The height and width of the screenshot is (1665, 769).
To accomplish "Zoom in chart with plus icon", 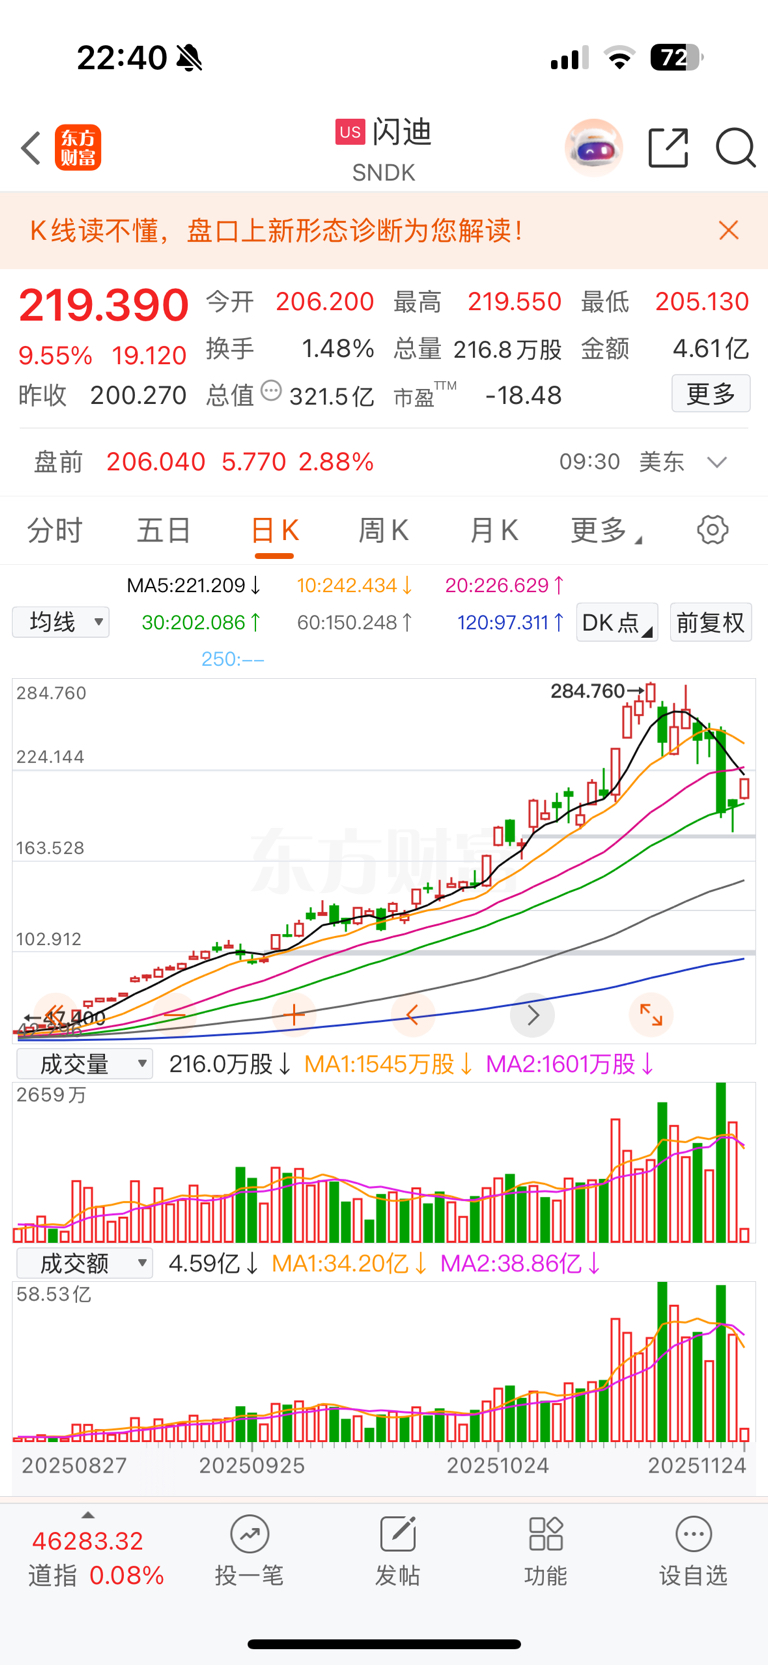I will [294, 1015].
